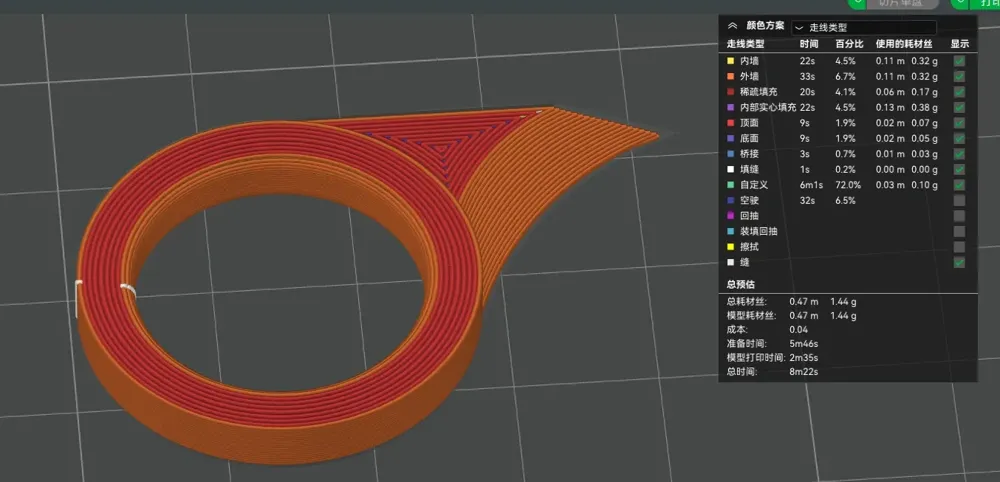
Task: Click the cyan 装填回抽 color swatch
Action: click(730, 231)
